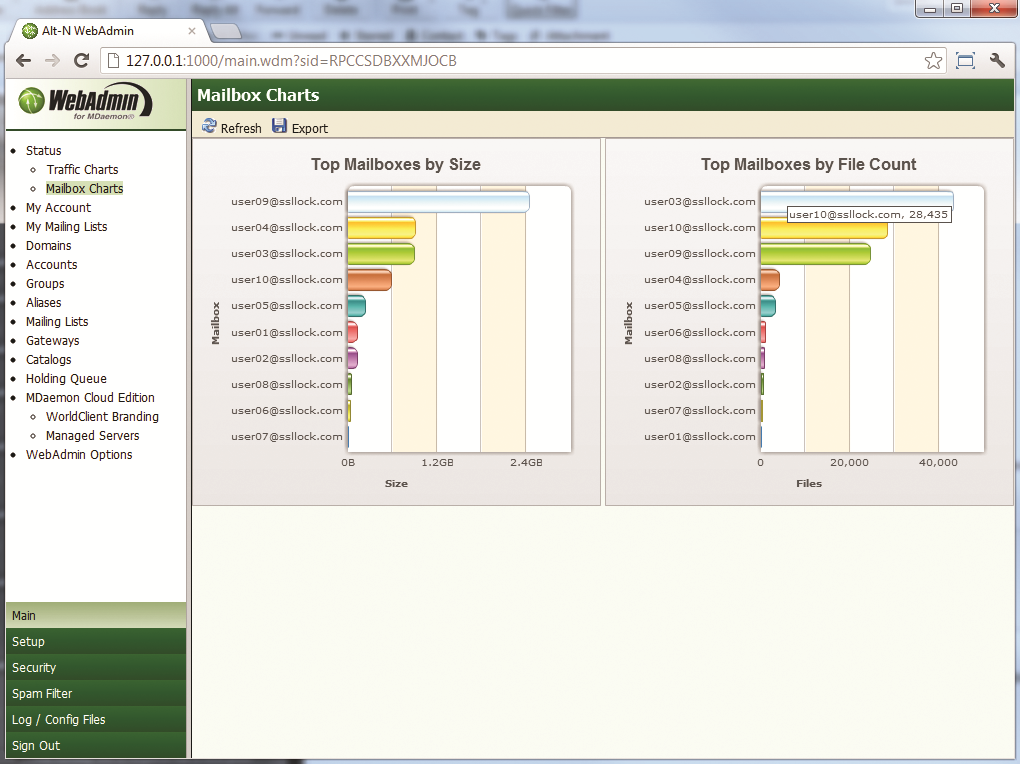Open the Holding Queue
Viewport: 1020px width, 764px height.
[66, 378]
